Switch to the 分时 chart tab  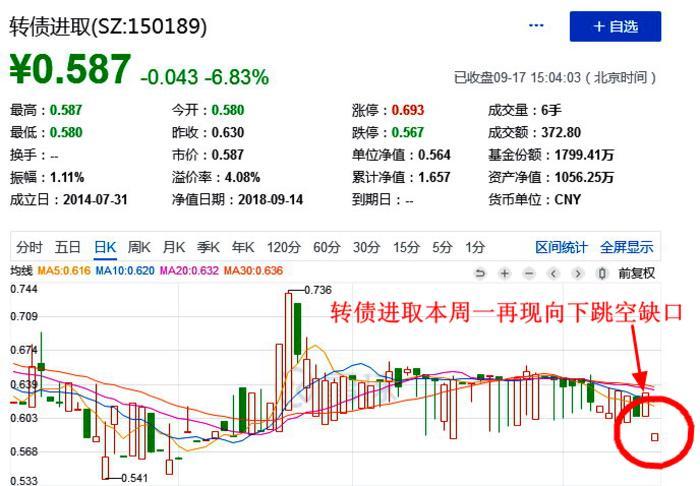tap(29, 247)
